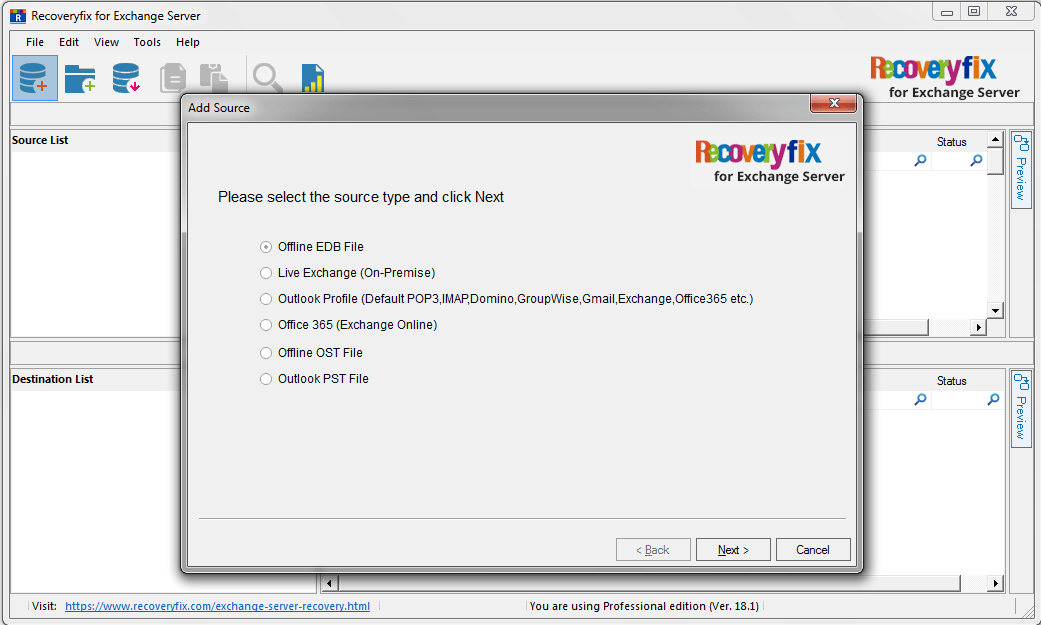Image resolution: width=1041 pixels, height=625 pixels.
Task: Click the Source List search icon left of Status
Action: tap(920, 160)
